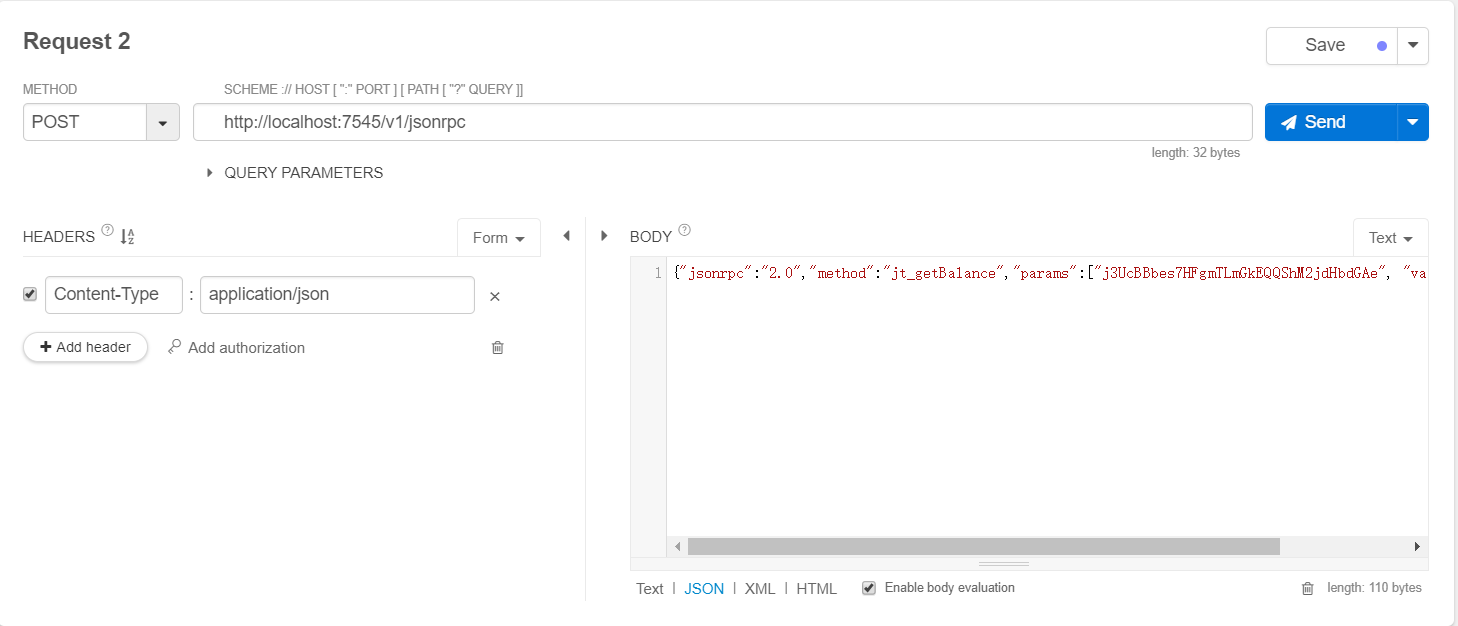
Task: Click the "length: 32 bytes" URL length text
Action: click(x=1195, y=153)
